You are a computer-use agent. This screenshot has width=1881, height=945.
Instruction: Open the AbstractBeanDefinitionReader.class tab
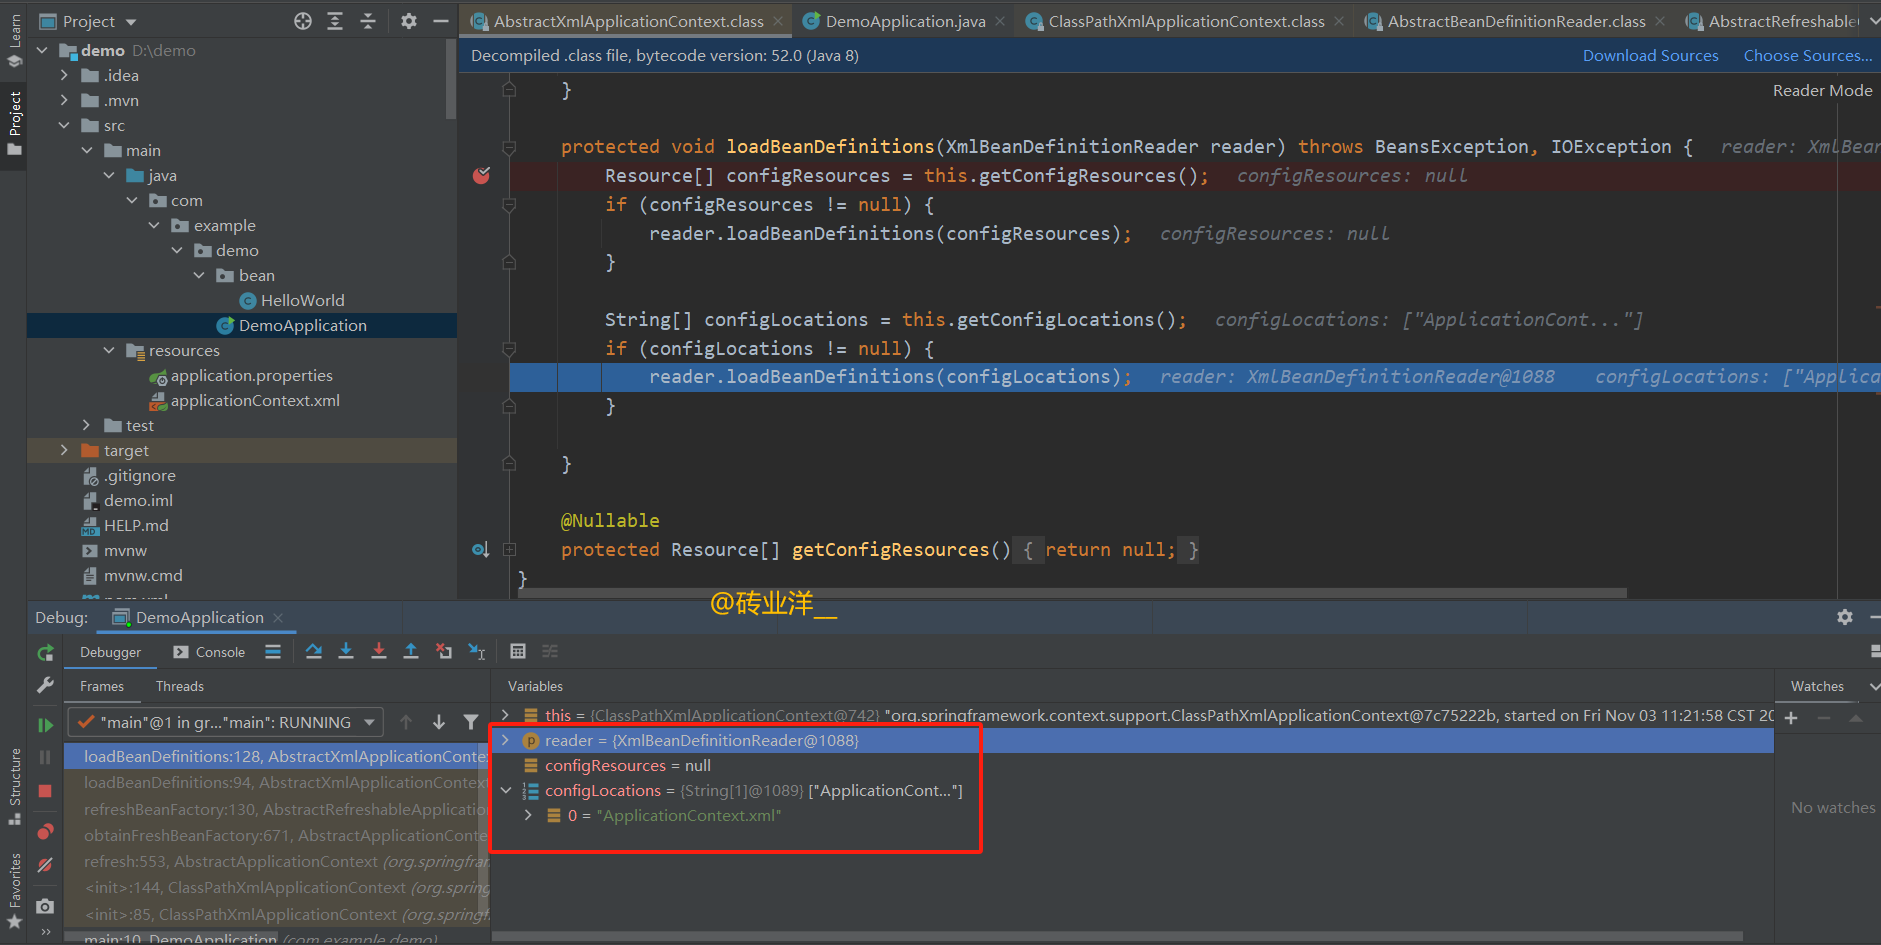(x=1515, y=21)
